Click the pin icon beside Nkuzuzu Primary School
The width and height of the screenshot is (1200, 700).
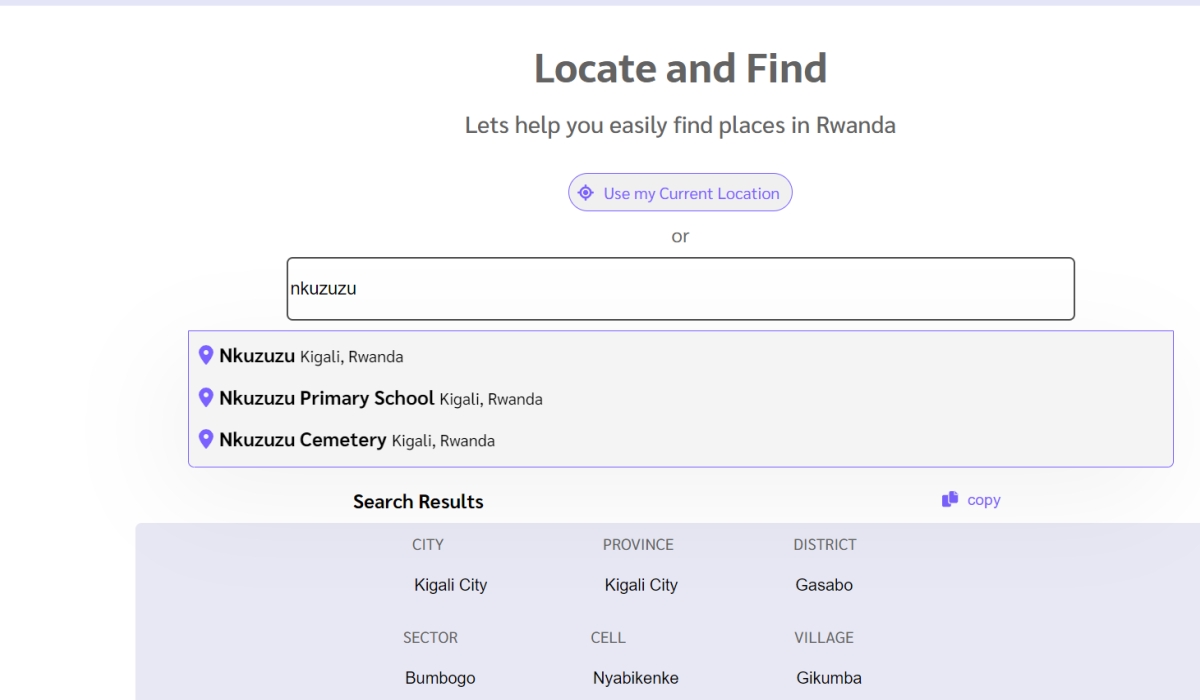tap(206, 398)
